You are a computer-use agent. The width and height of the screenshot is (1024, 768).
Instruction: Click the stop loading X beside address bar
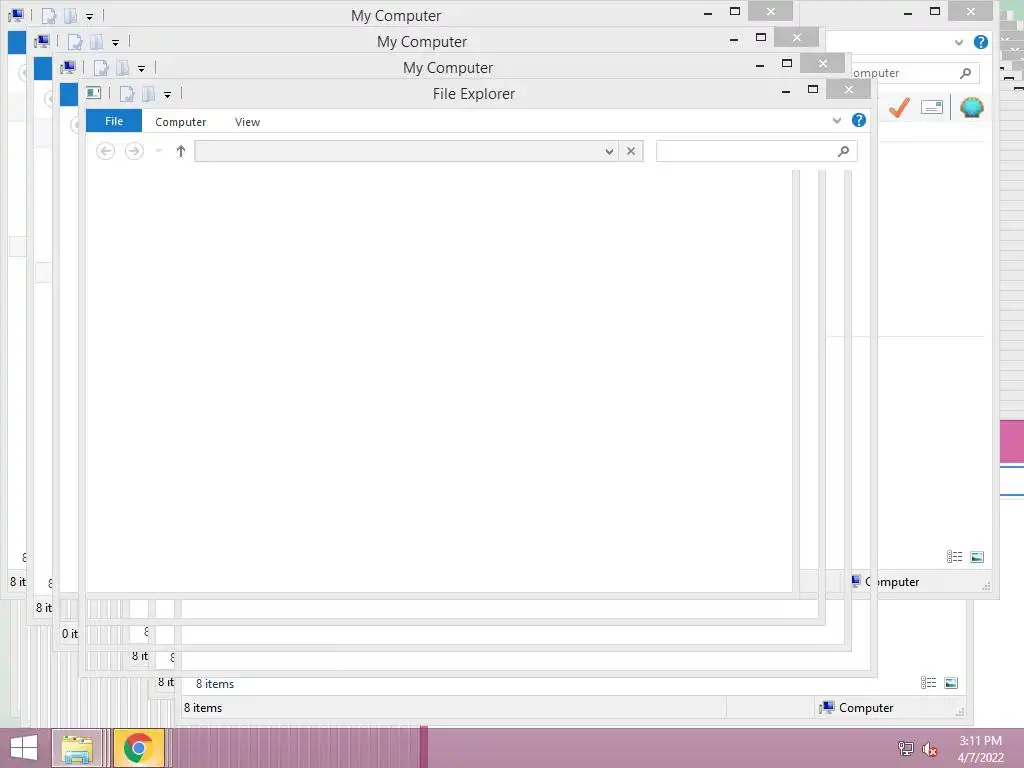click(x=631, y=151)
